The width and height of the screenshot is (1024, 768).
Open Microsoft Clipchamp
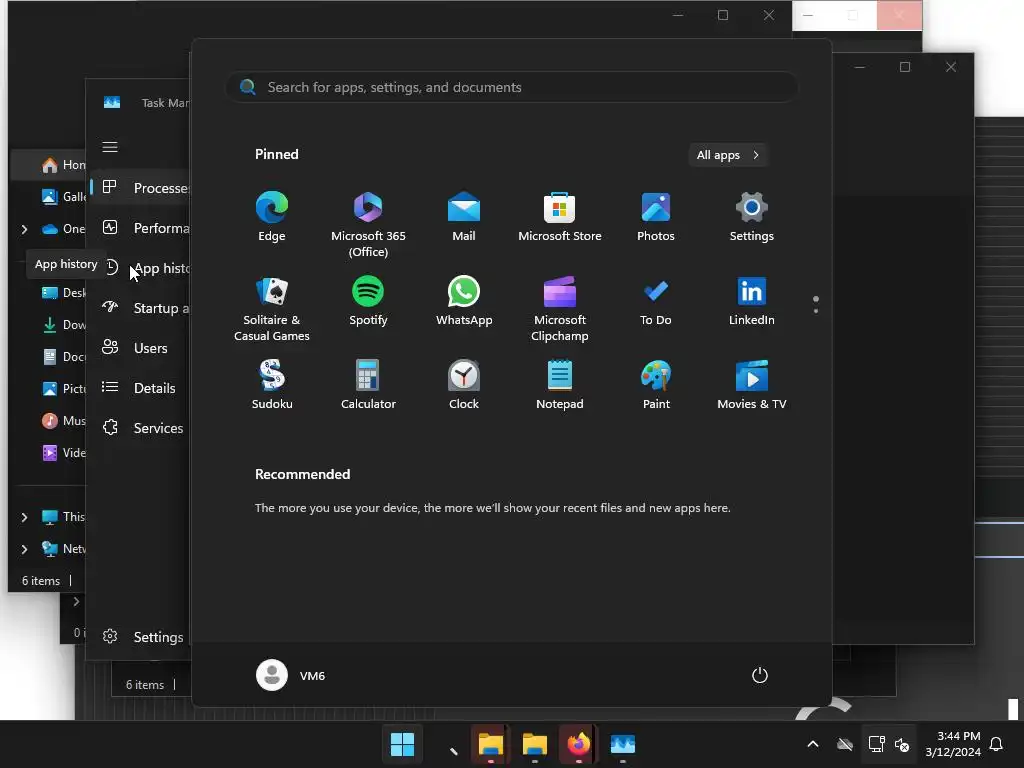point(560,309)
